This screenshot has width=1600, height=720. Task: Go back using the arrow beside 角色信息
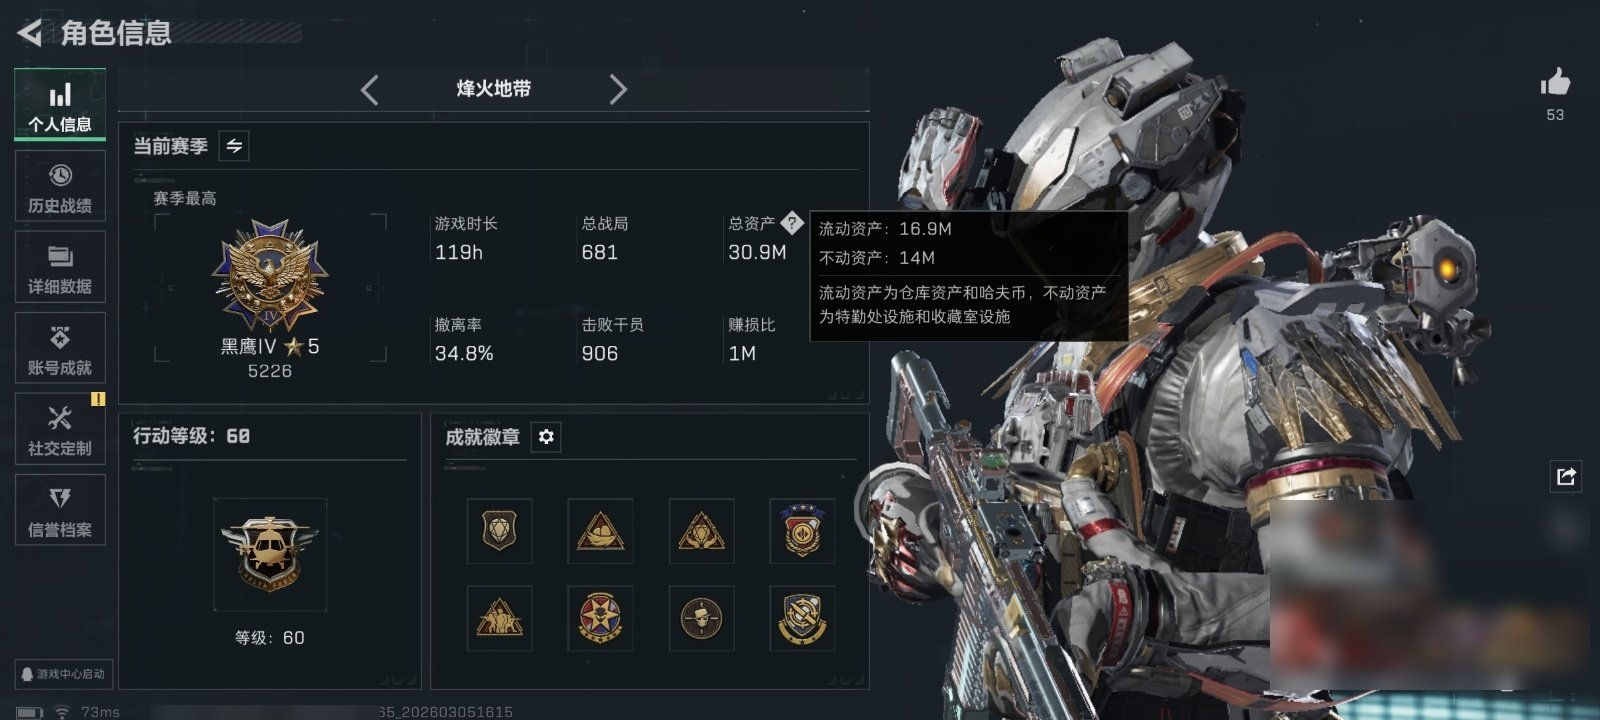point(29,33)
